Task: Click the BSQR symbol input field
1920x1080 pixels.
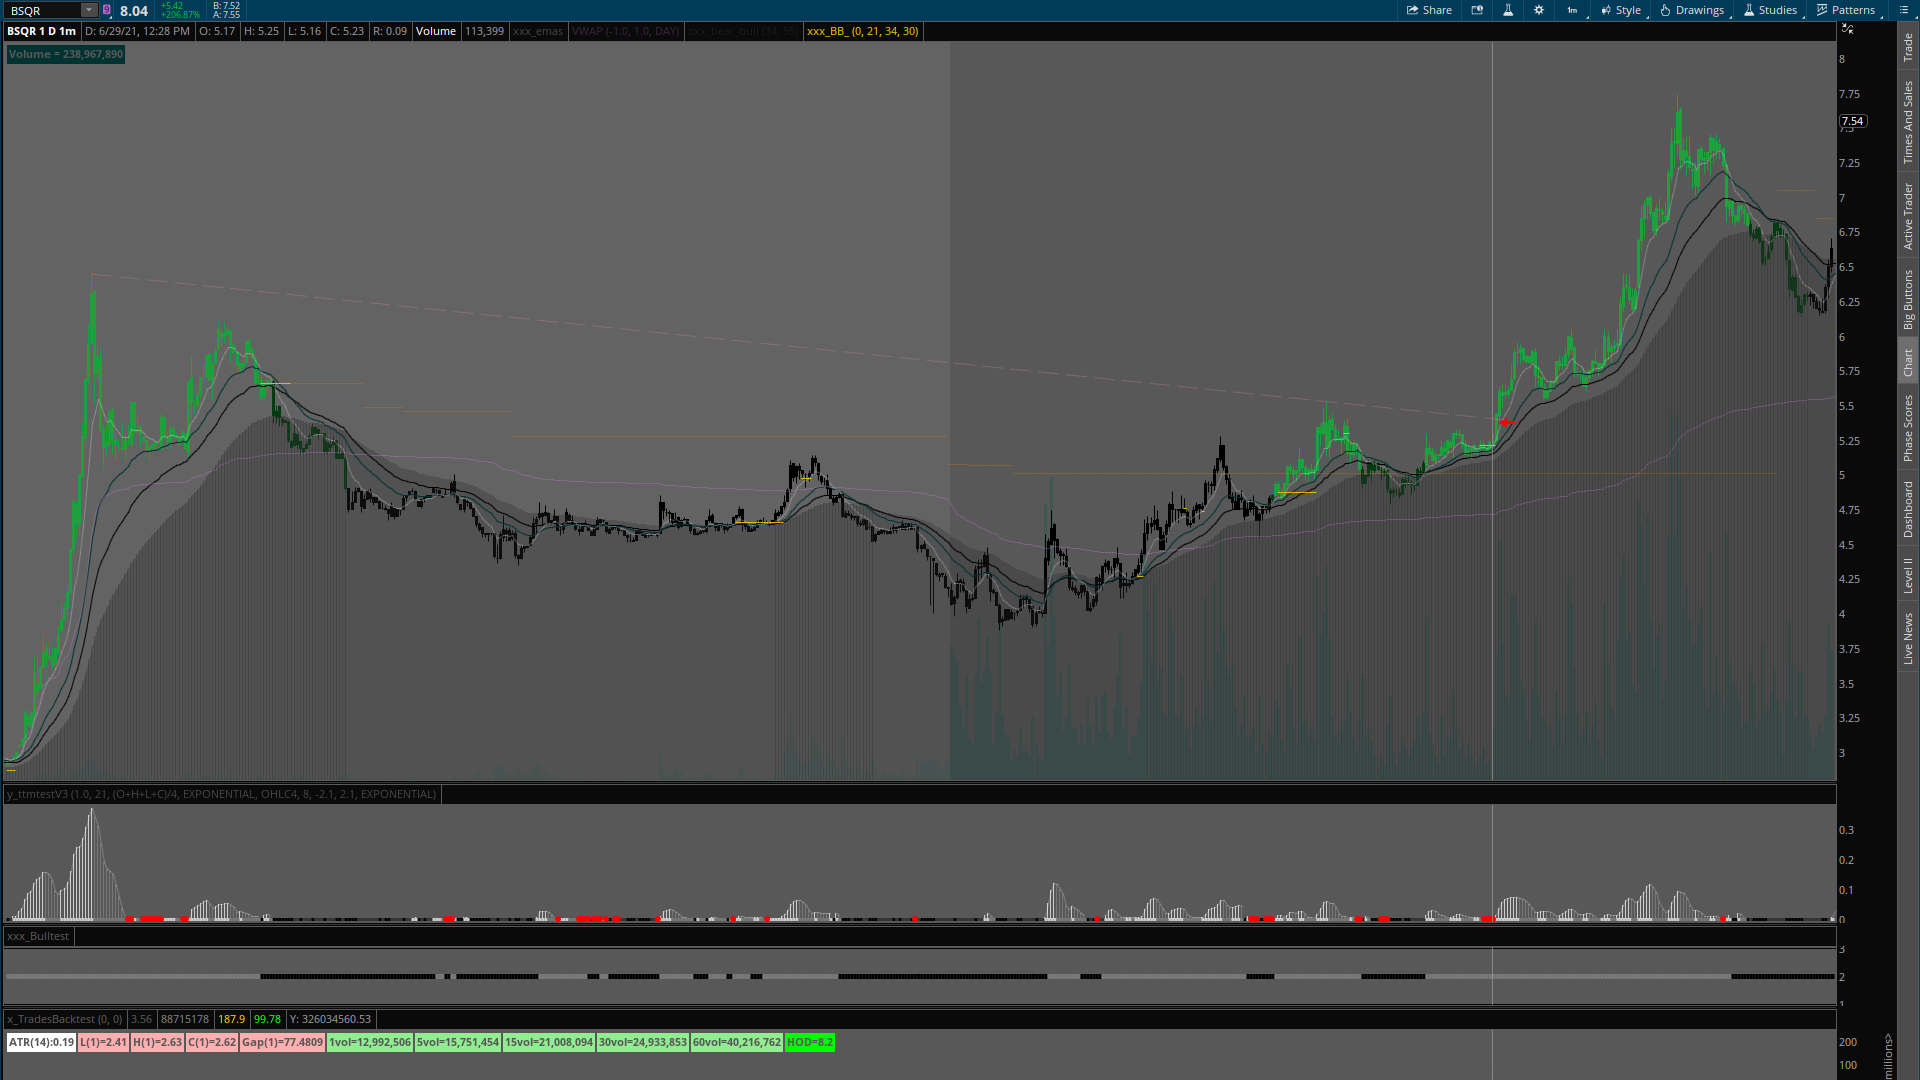Action: [x=42, y=10]
